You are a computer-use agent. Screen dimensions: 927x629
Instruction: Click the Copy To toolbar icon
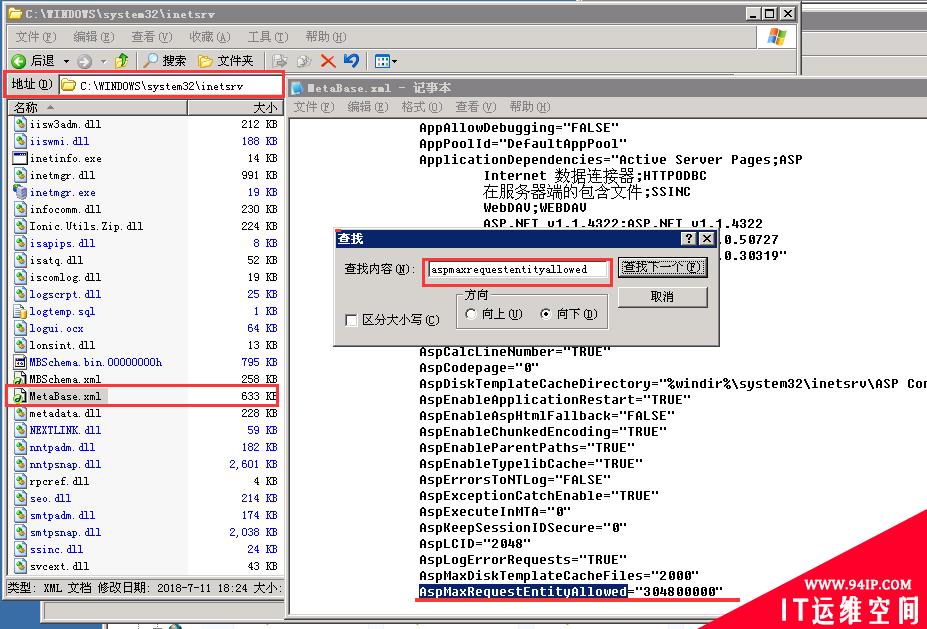pyautogui.click(x=304, y=61)
